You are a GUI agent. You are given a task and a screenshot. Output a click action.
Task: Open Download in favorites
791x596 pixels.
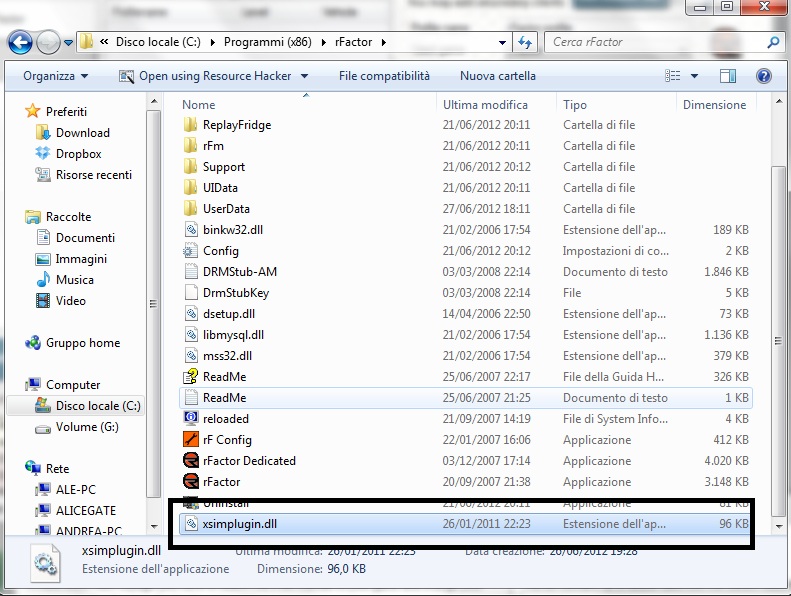[x=83, y=133]
